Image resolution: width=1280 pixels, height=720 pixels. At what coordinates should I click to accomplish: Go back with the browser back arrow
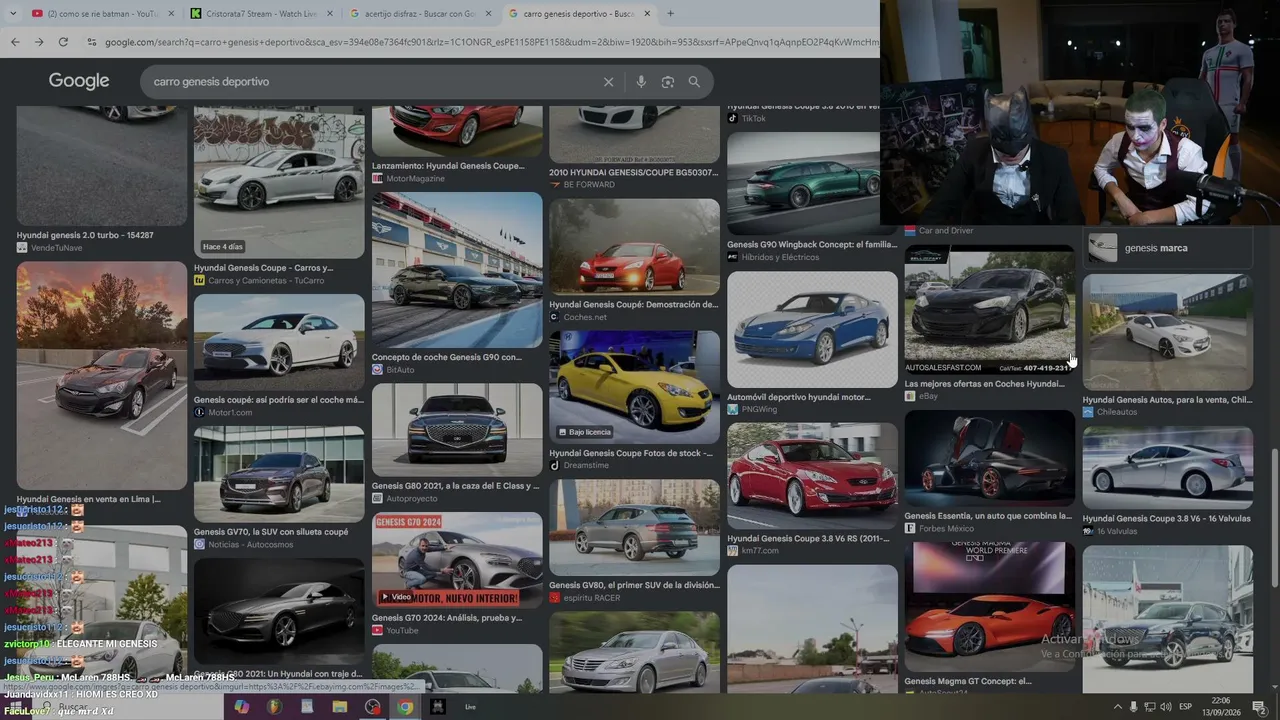click(15, 42)
